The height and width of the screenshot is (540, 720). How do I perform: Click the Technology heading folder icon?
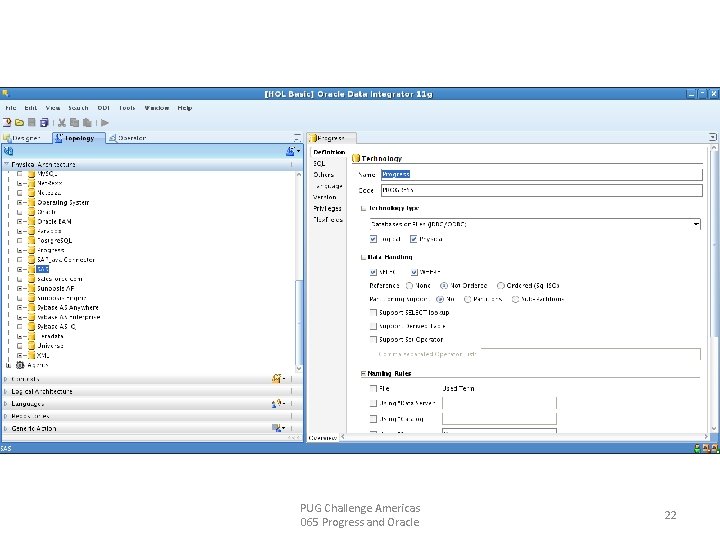[355, 158]
